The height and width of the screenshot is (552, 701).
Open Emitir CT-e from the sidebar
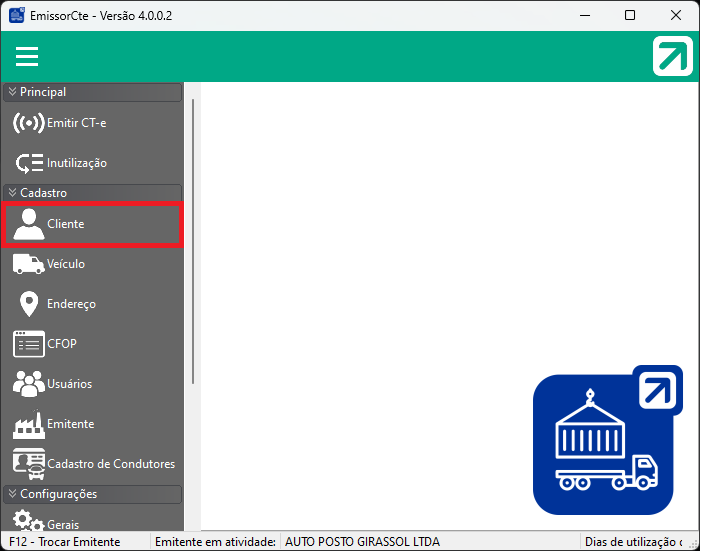(76, 123)
